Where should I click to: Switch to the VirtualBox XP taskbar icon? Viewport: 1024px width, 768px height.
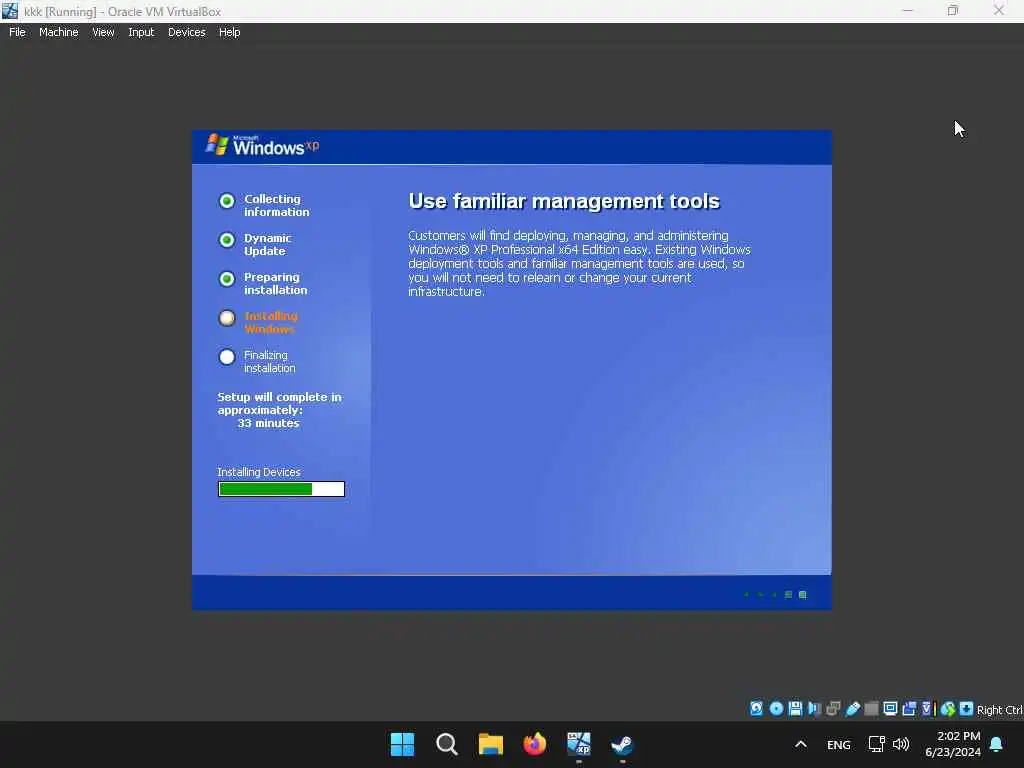(579, 744)
